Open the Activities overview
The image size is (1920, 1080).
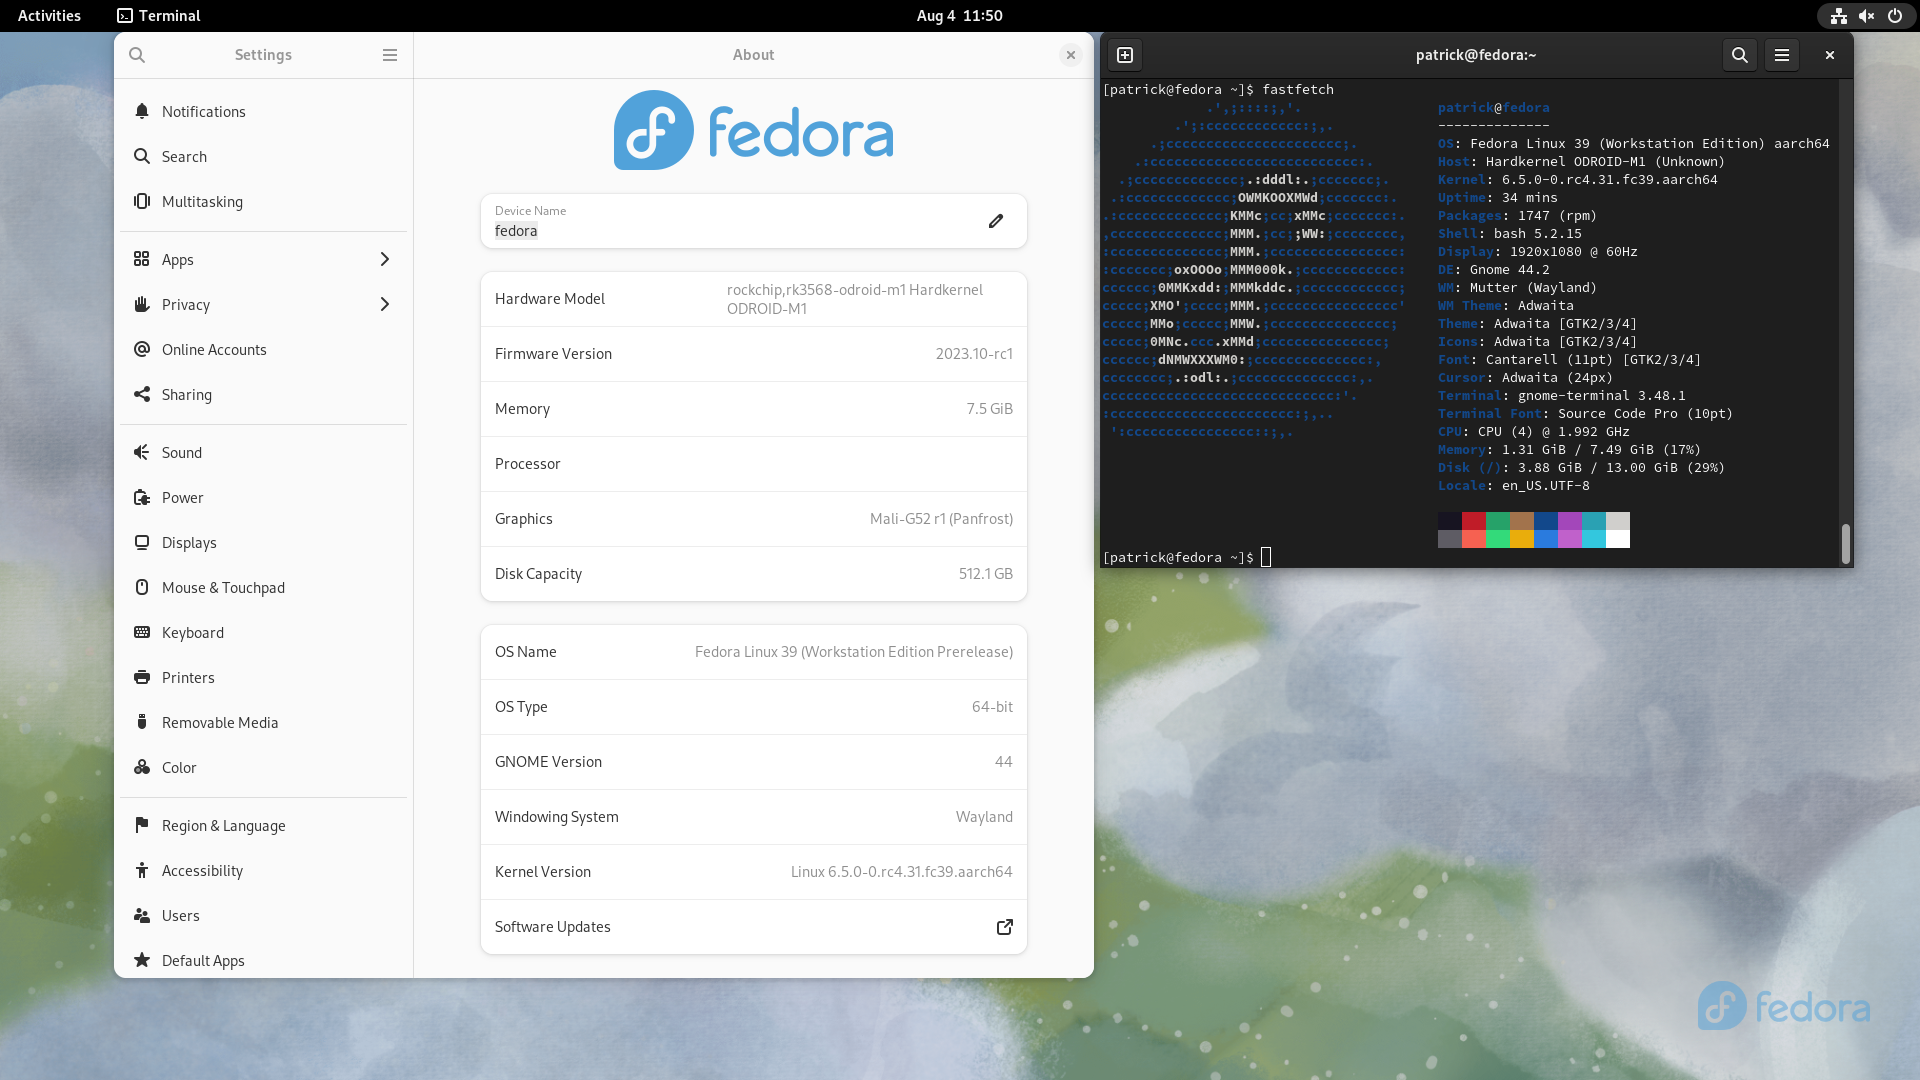49,15
